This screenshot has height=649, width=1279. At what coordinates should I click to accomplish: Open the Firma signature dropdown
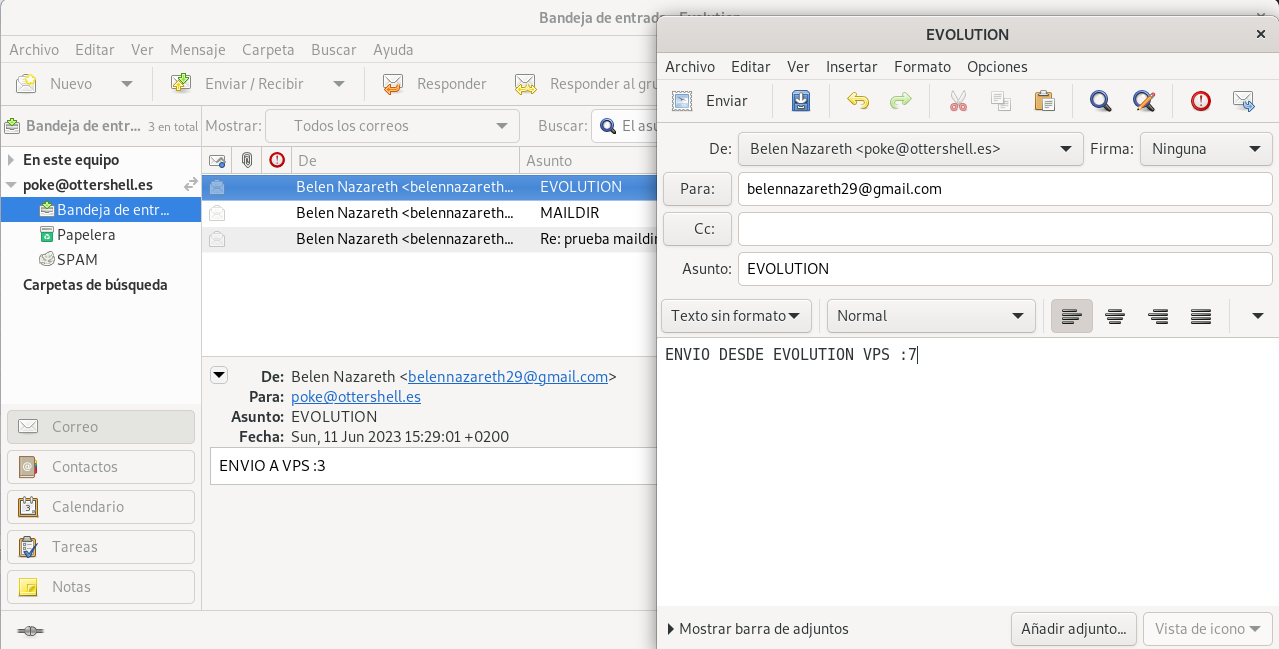point(1206,149)
